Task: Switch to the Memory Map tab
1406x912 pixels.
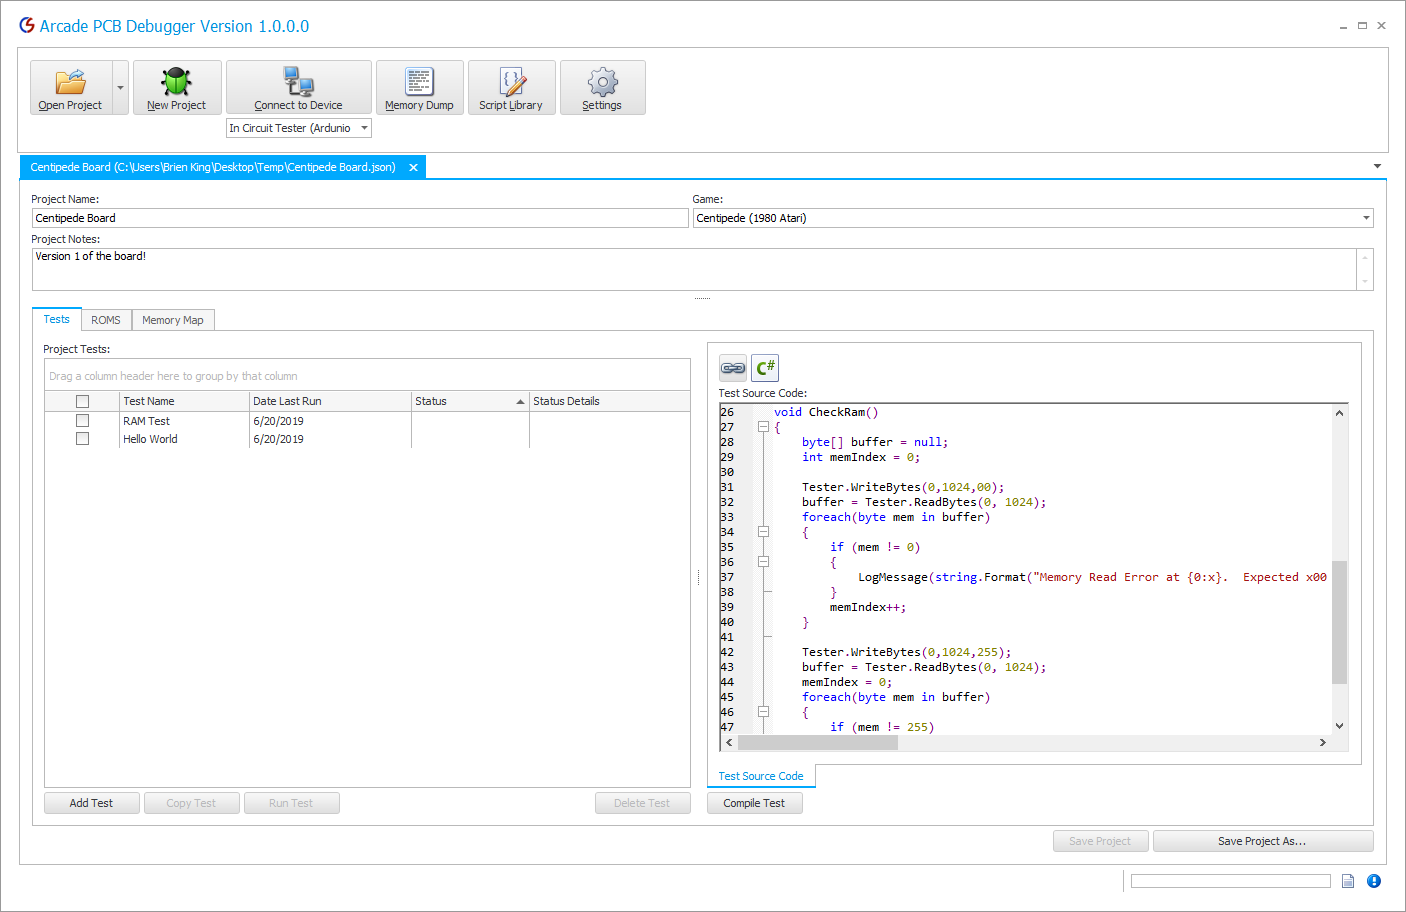Action: tap(172, 320)
